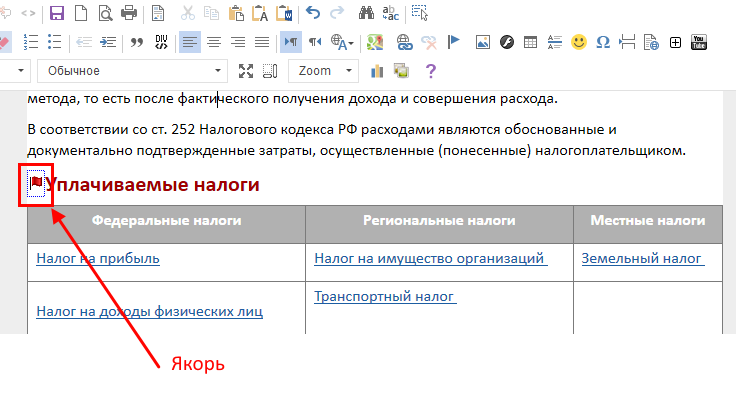Insert an IFrame
Viewport: 736px width, 400px height.
651,42
